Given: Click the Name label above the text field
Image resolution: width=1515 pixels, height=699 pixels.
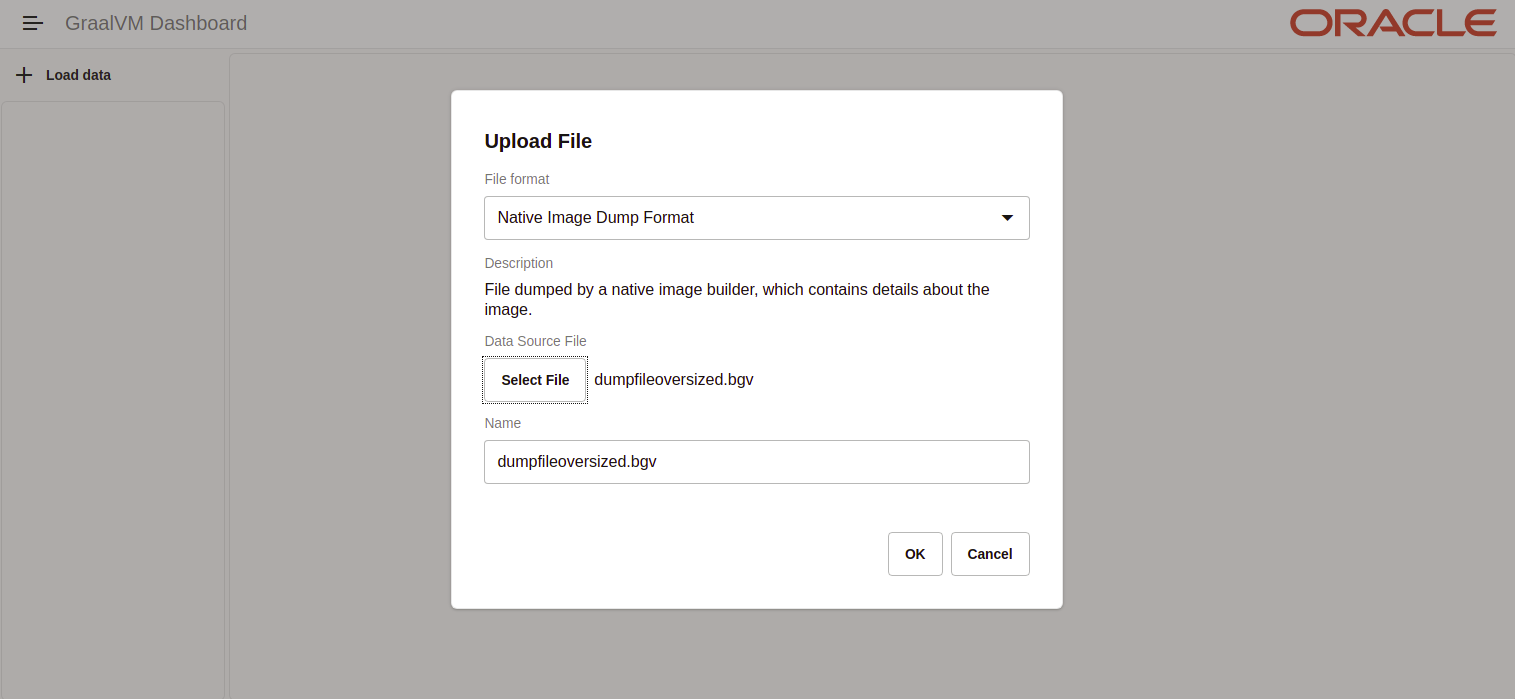Looking at the screenshot, I should [x=503, y=423].
